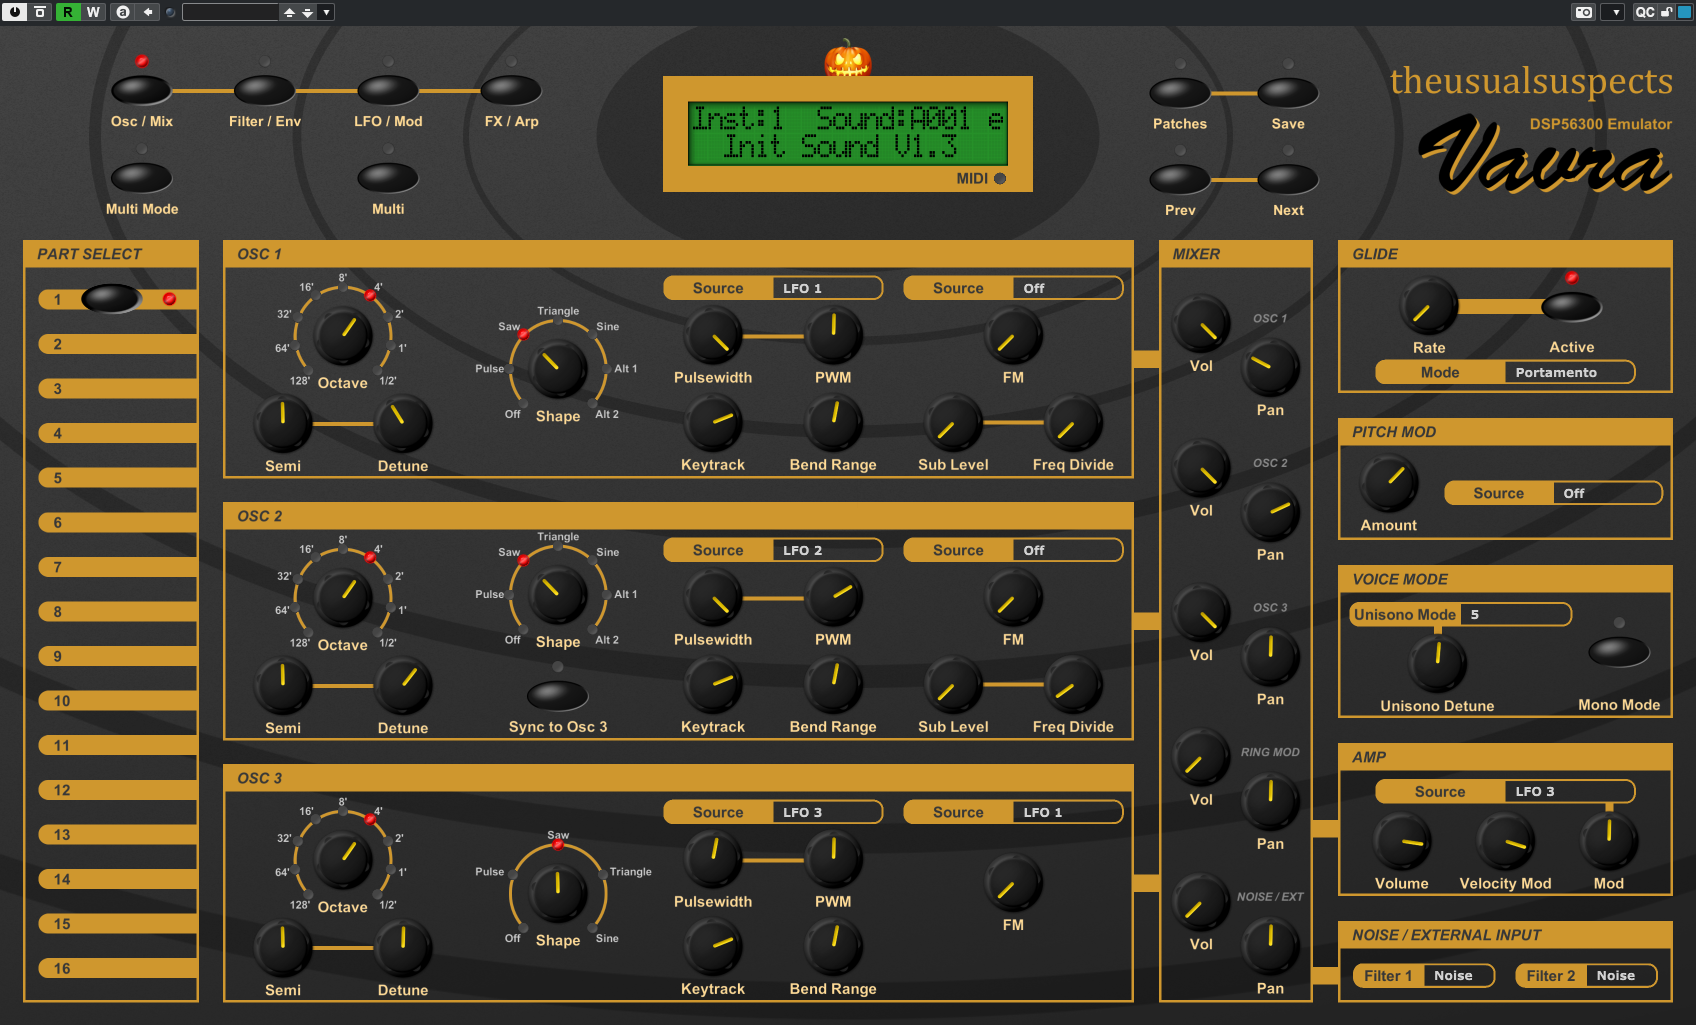Viewport: 1696px width, 1025px height.
Task: Click the Mixer OSC 1 Vol knob
Action: pyautogui.click(x=1201, y=324)
